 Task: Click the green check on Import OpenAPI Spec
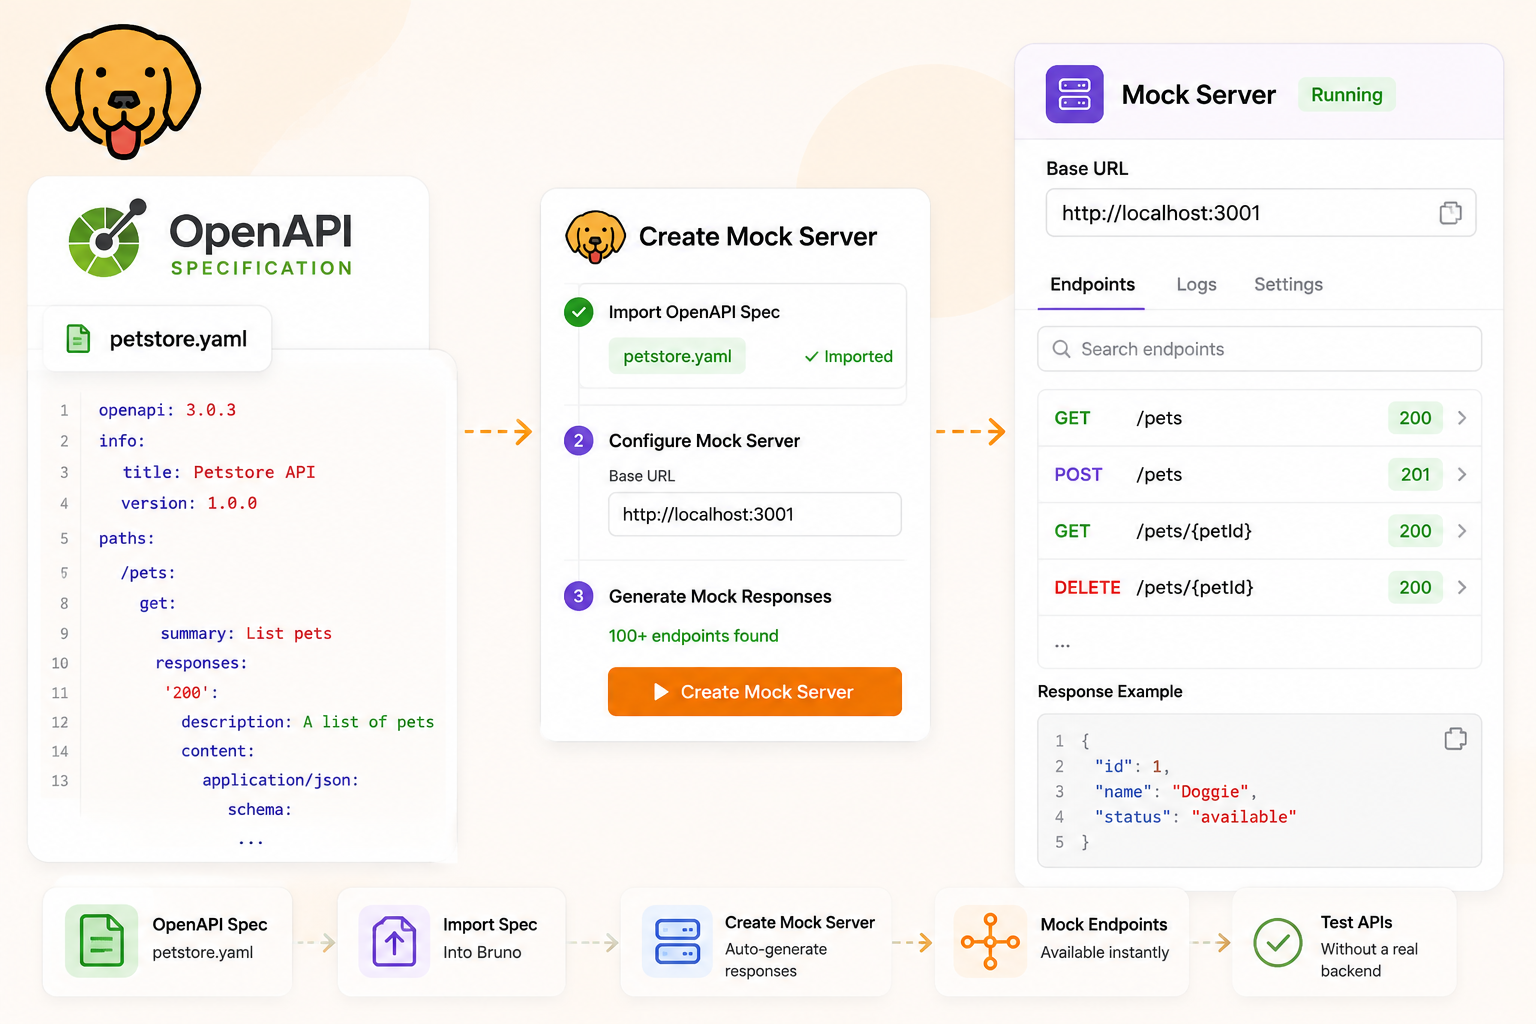coord(578,312)
